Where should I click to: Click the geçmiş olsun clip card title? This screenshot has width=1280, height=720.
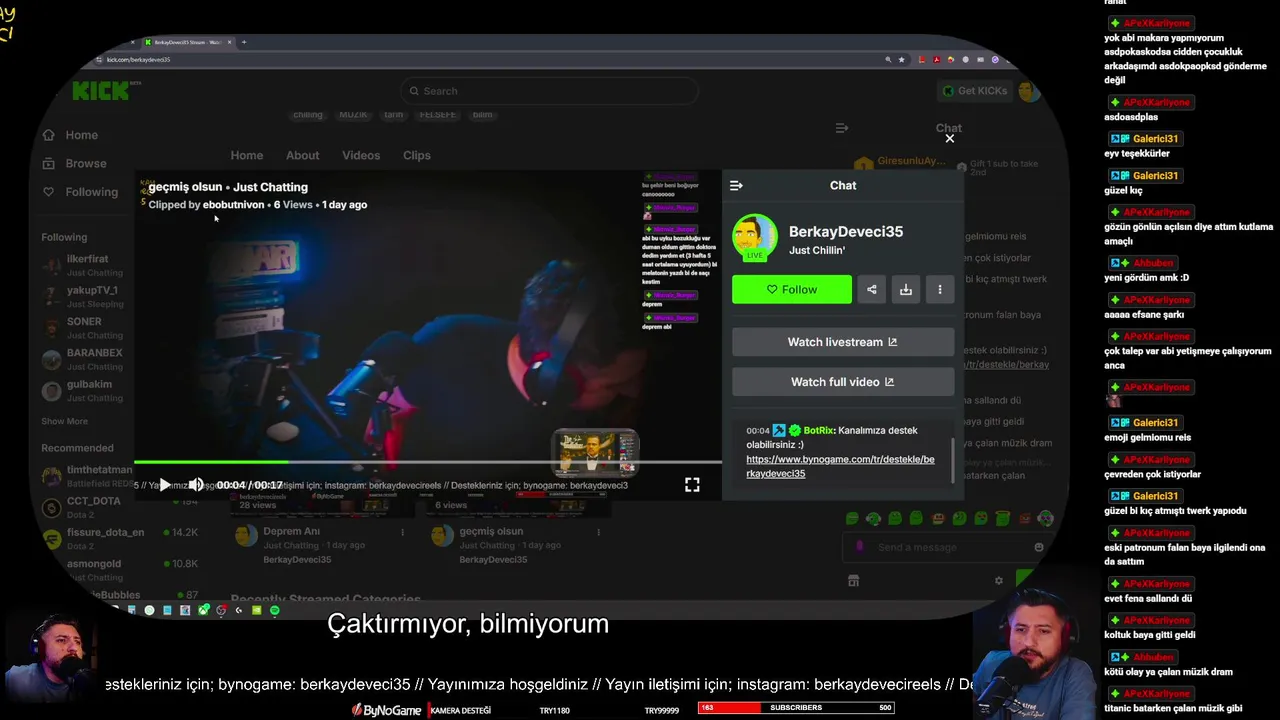point(491,532)
